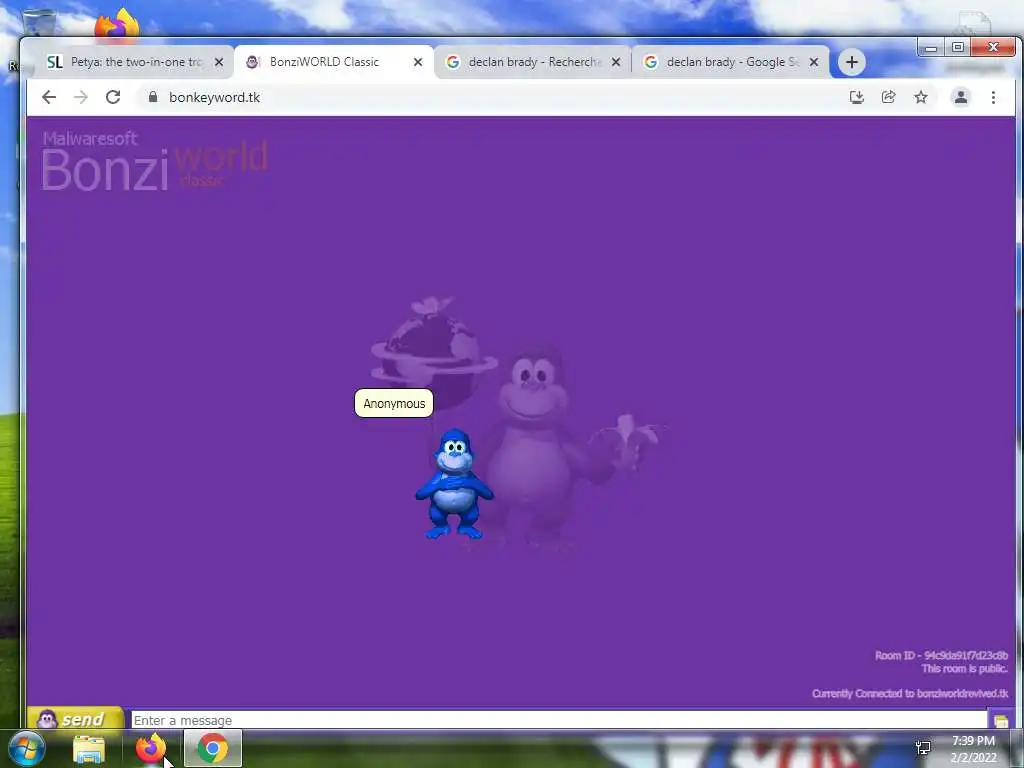Image resolution: width=1024 pixels, height=768 pixels.
Task: Click the Anonymous name bubble
Action: click(394, 403)
